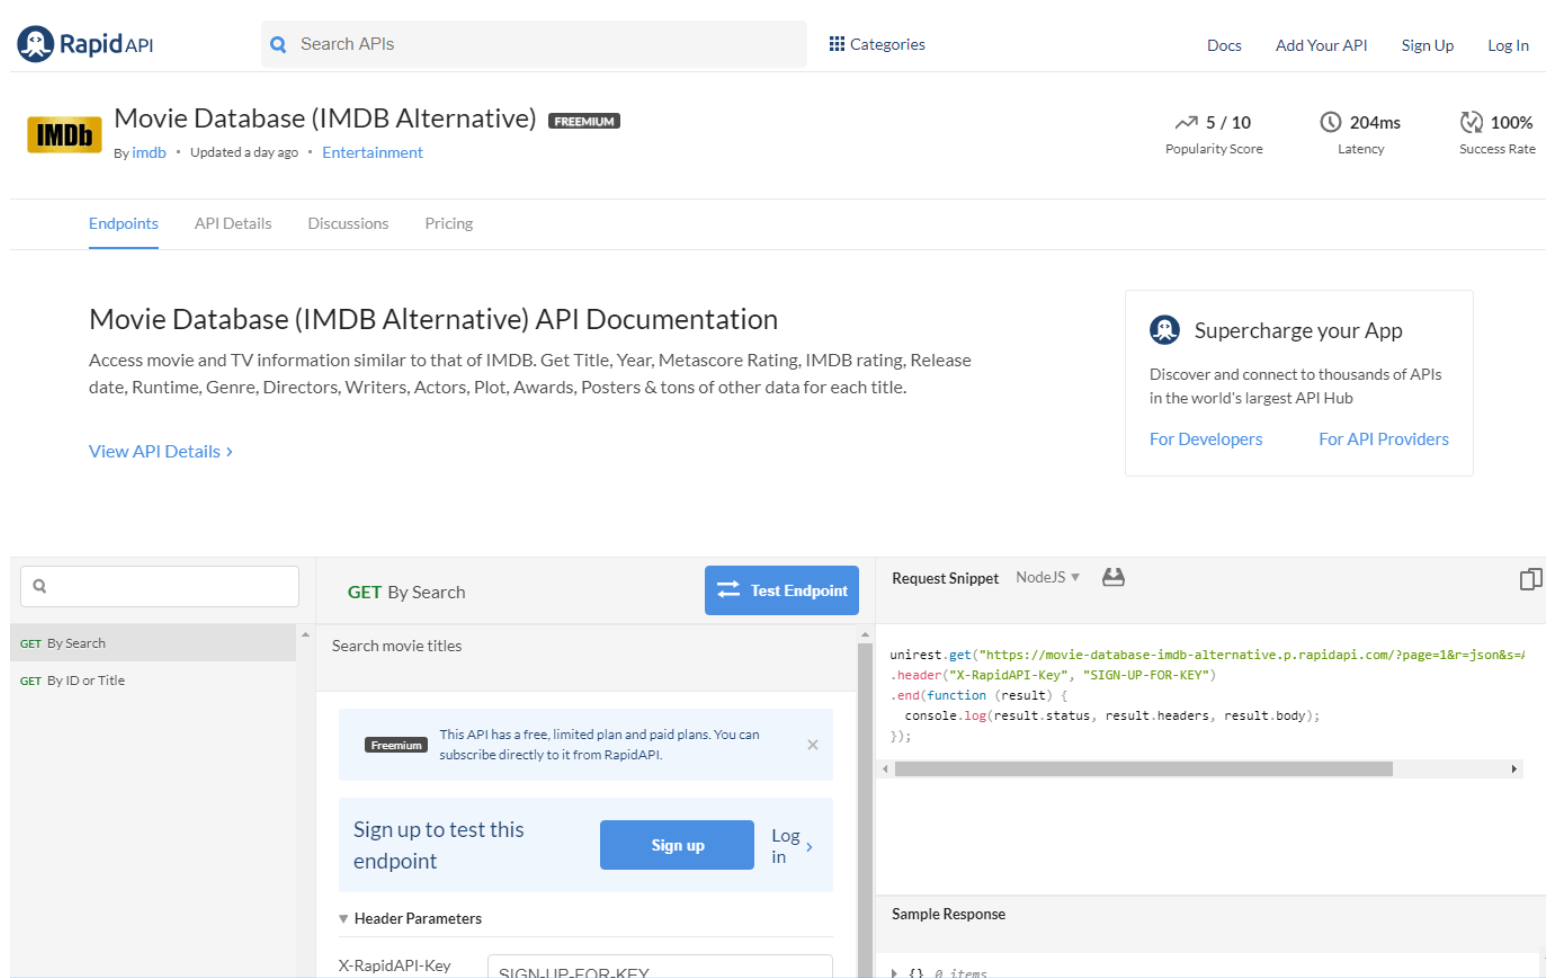This screenshot has height=978, width=1558.
Task: Click the Success Rate checkmark icon
Action: coord(1471,121)
